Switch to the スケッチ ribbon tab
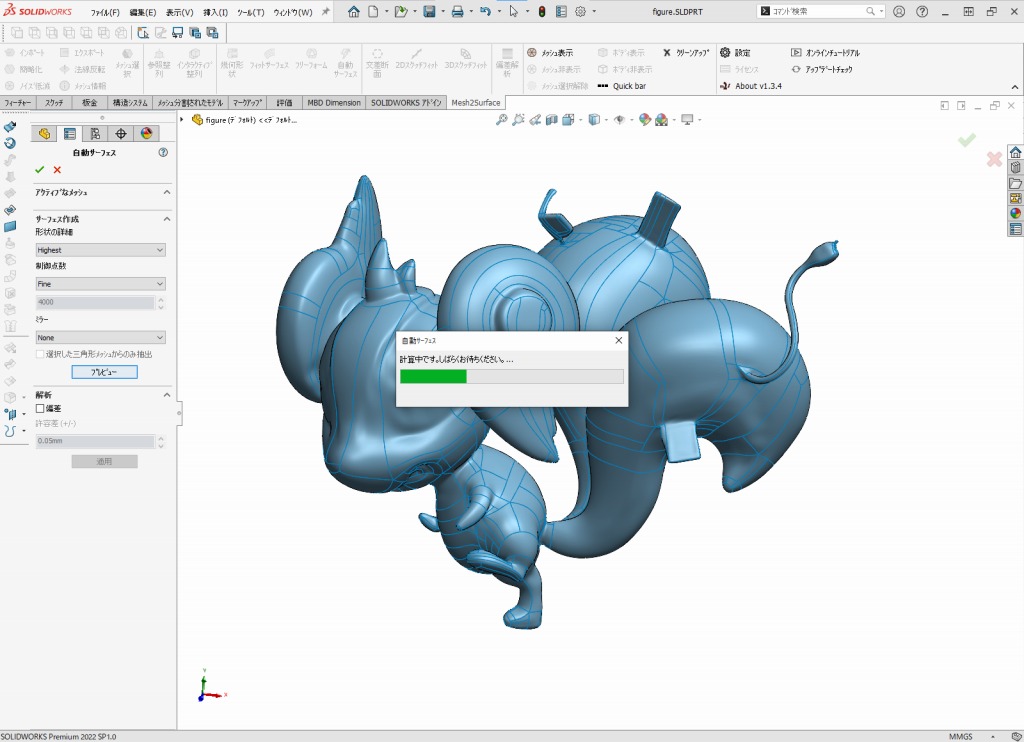This screenshot has height=742, width=1024. point(54,103)
